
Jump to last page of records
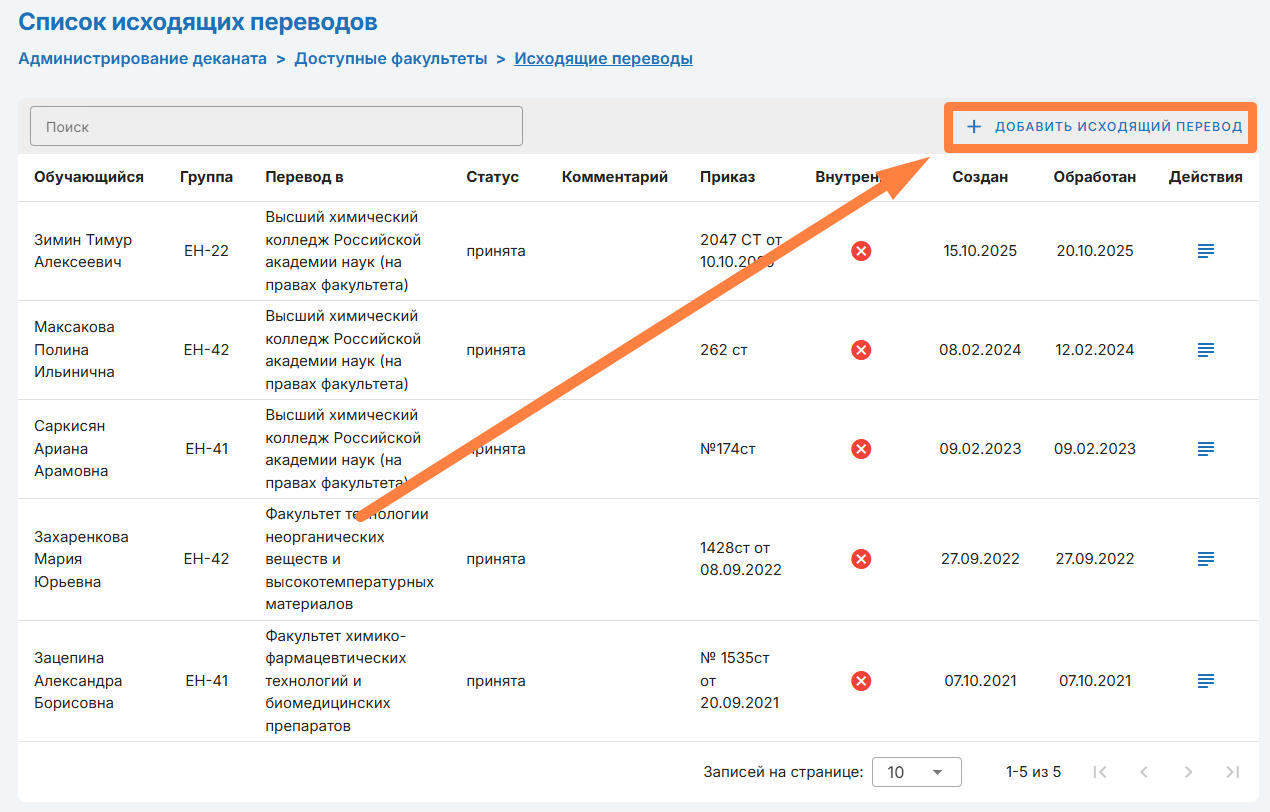point(1232,772)
